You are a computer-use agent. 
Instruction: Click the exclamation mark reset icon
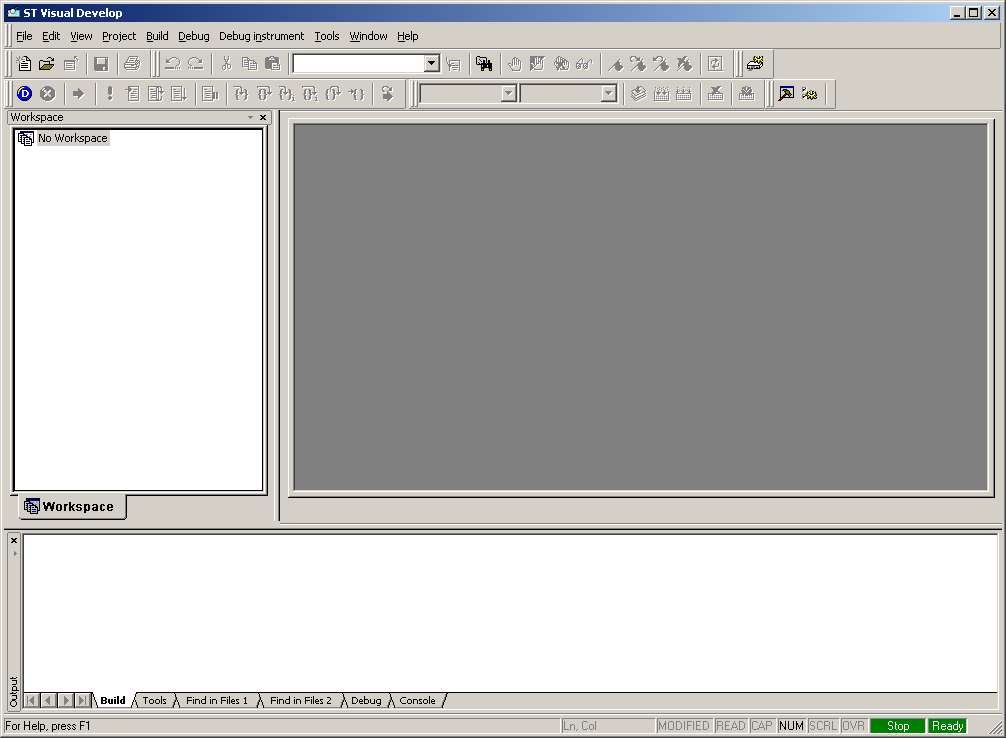[x=110, y=94]
